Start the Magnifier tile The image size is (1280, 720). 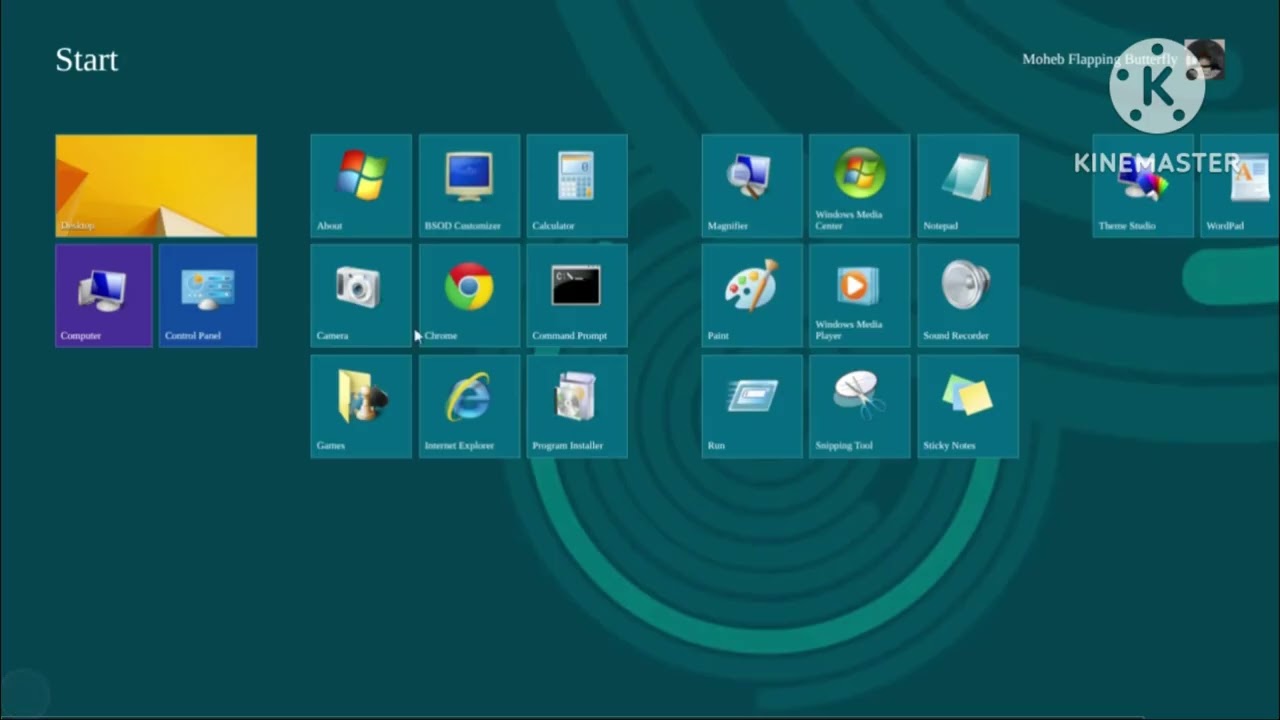tap(752, 186)
